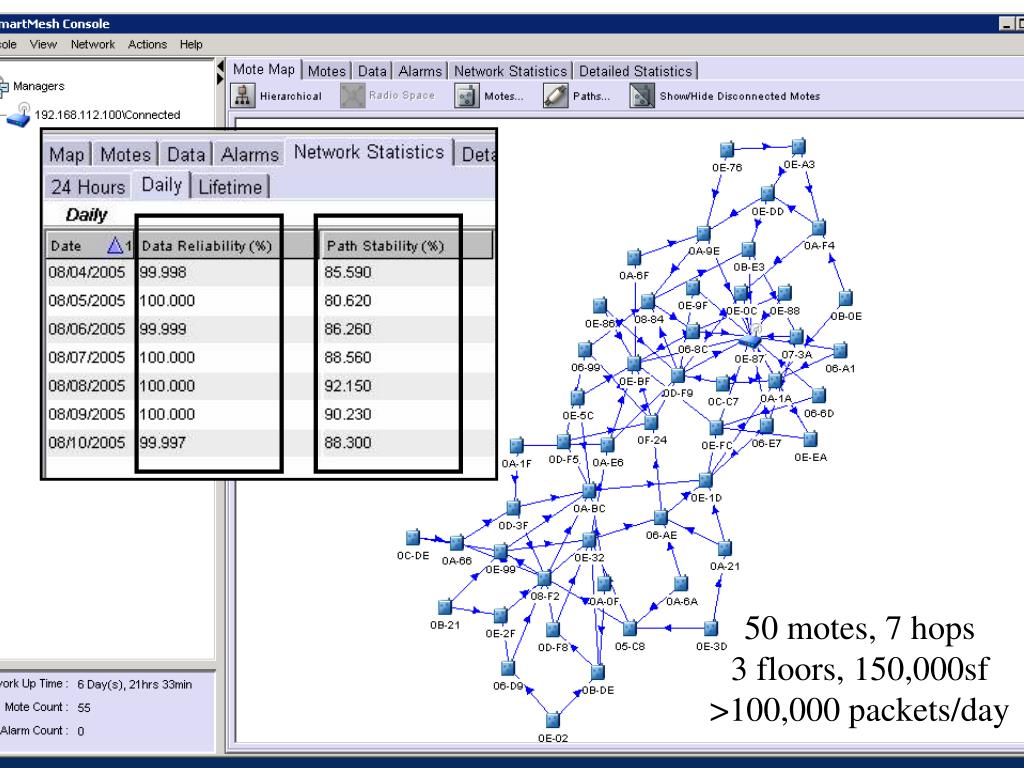This screenshot has width=1024, height=768.
Task: Click the Date column header
Action: [x=90, y=246]
